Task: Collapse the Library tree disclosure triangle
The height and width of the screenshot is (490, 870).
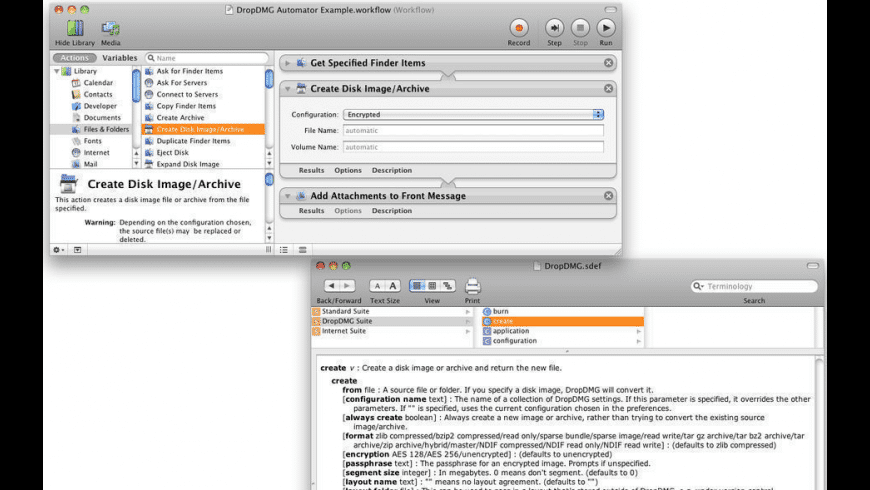Action: 57,71
